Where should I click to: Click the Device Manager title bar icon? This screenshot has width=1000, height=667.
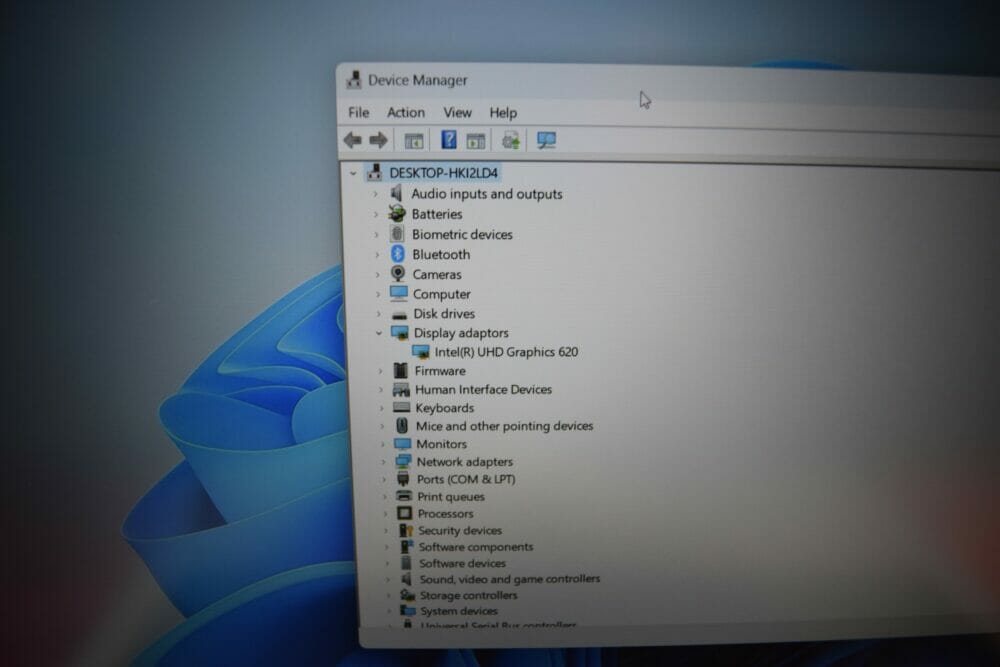pos(354,80)
